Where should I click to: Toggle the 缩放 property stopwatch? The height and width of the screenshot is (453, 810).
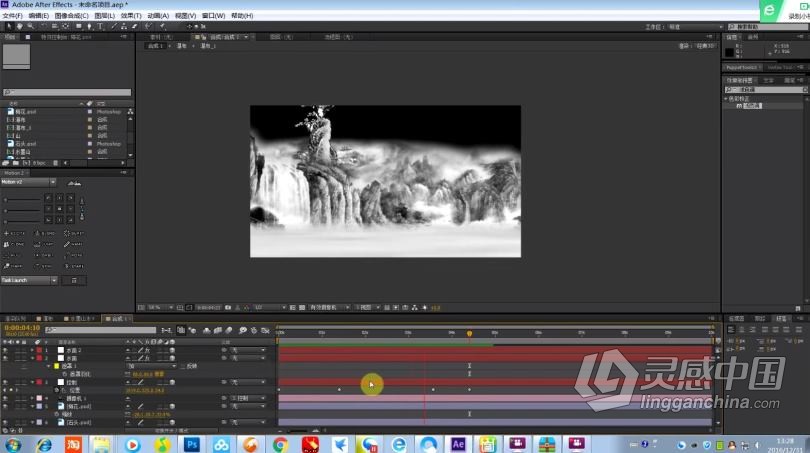(56, 414)
